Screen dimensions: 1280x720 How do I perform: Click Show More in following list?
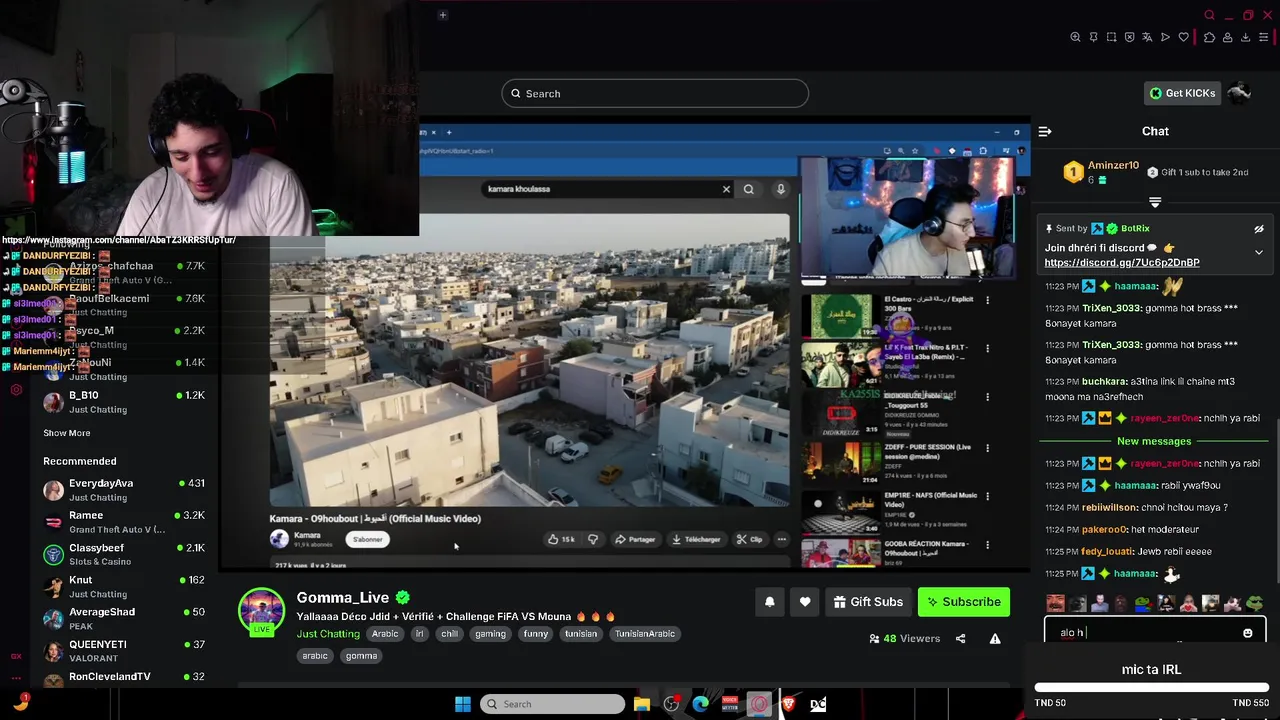pyautogui.click(x=67, y=433)
